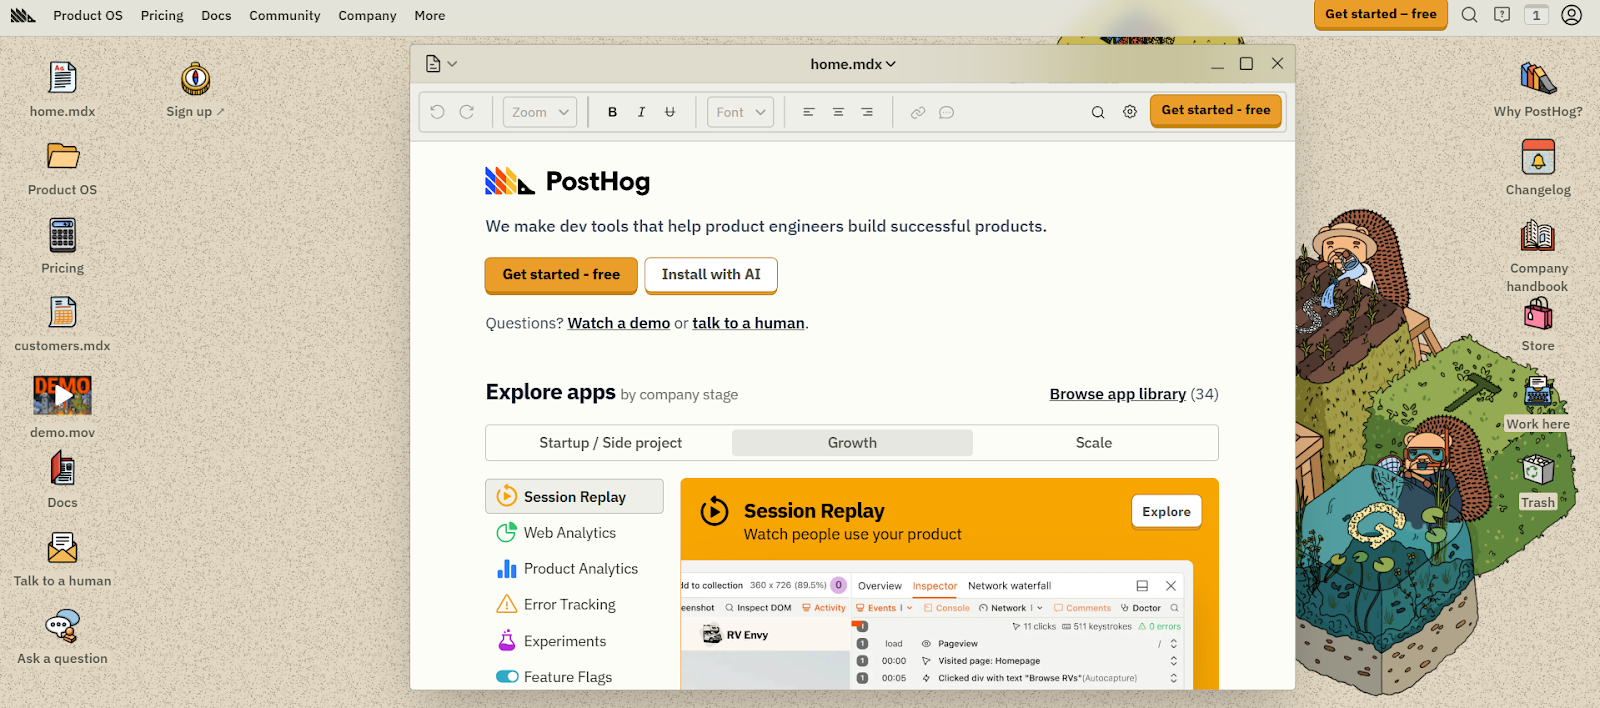Toggle bold formatting
The image size is (1600, 708).
pos(612,112)
